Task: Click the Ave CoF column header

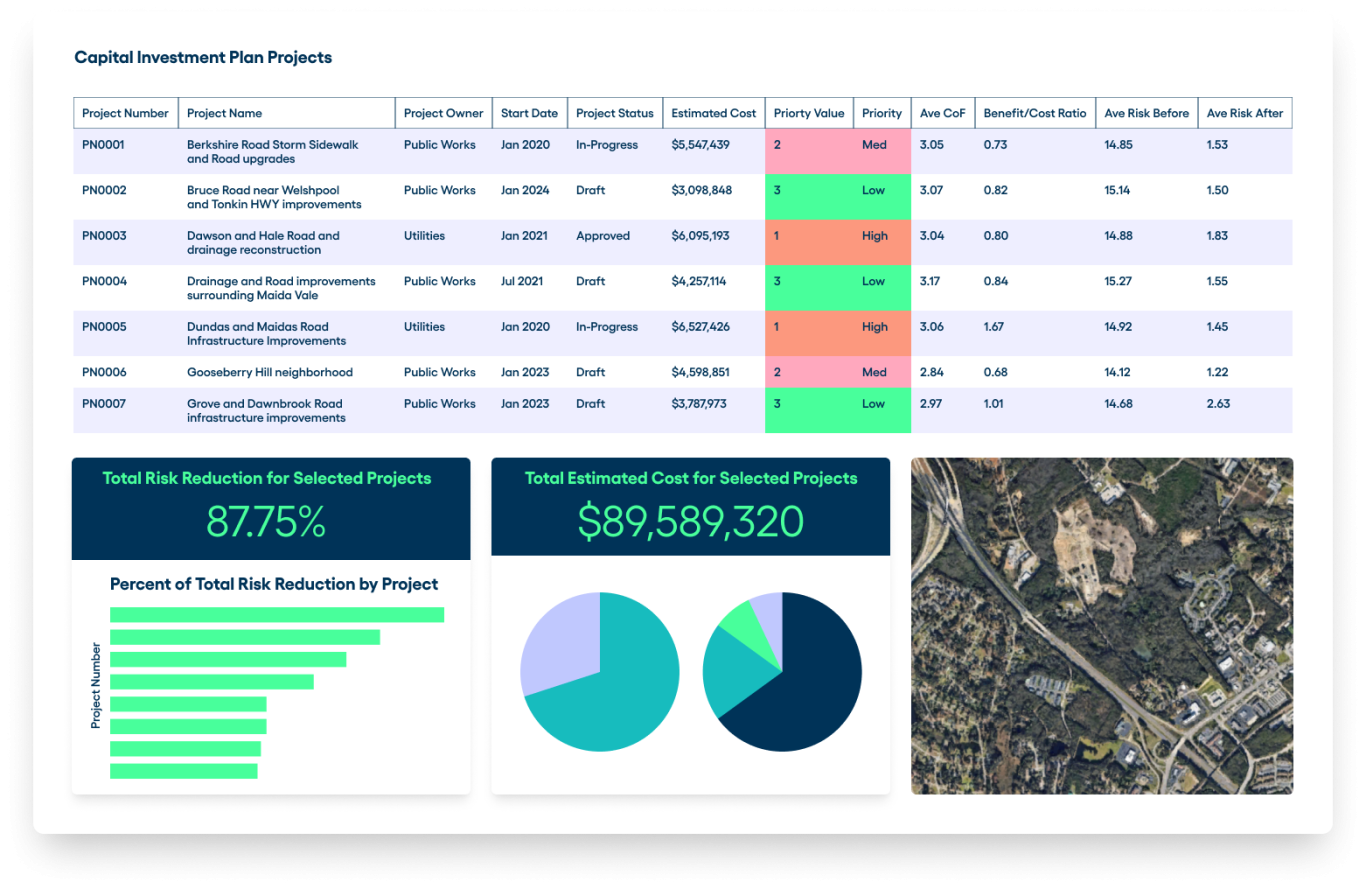Action: 943,112
